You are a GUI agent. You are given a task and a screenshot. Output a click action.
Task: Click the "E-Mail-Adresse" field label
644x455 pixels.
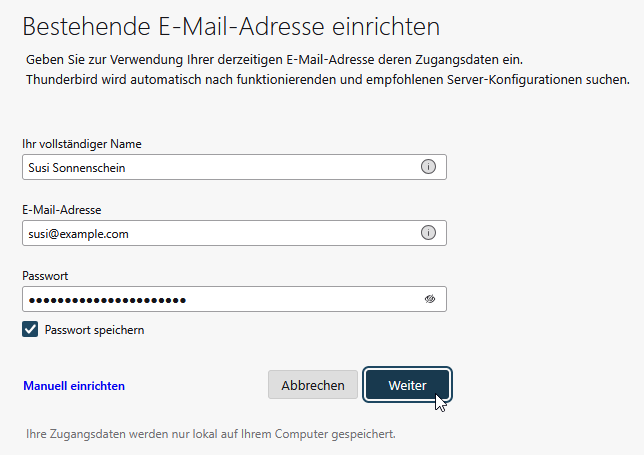coord(62,209)
